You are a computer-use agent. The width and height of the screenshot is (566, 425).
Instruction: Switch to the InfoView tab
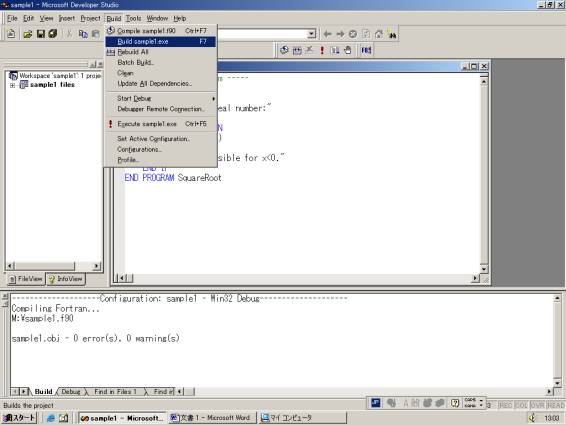tap(66, 279)
